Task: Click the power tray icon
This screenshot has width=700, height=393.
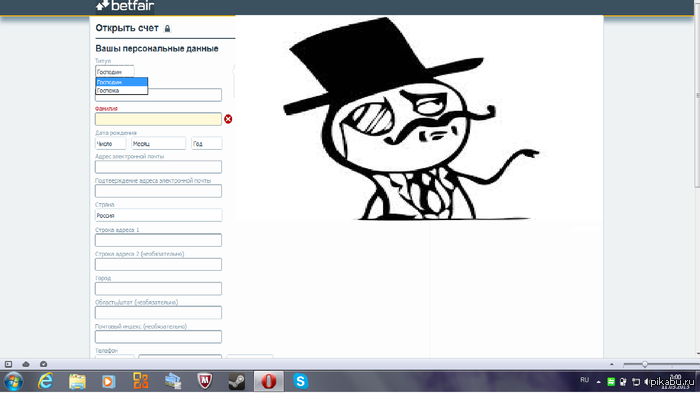Action: tap(623, 382)
